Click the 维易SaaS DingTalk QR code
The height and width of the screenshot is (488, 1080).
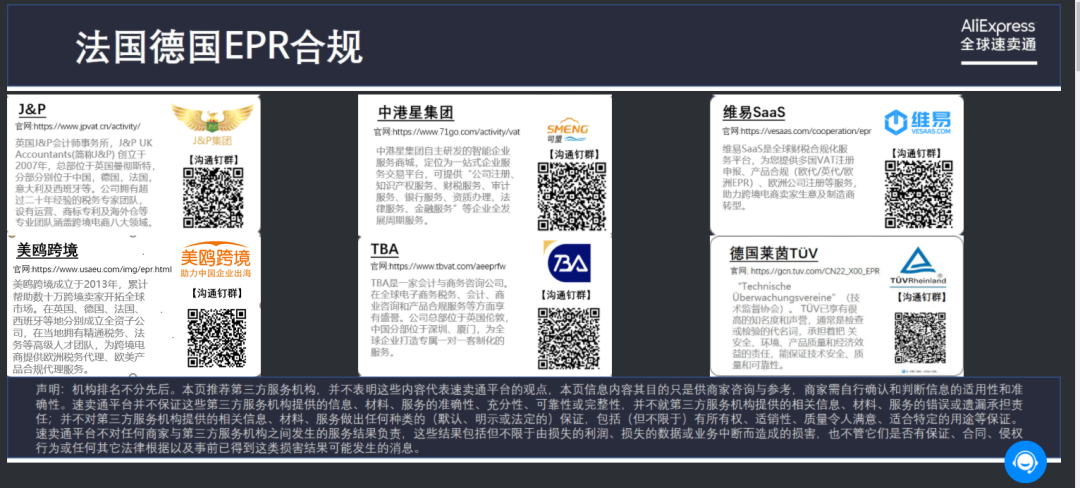tap(918, 194)
